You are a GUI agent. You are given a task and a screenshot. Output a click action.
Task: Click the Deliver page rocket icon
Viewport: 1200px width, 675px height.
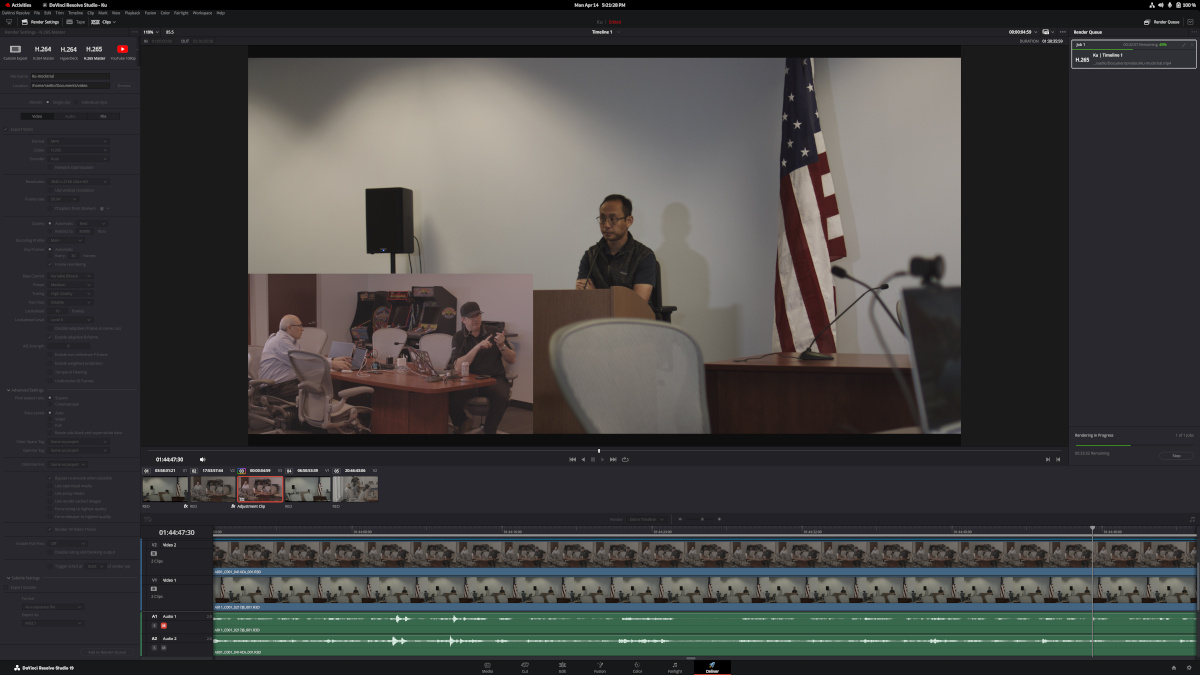712,667
